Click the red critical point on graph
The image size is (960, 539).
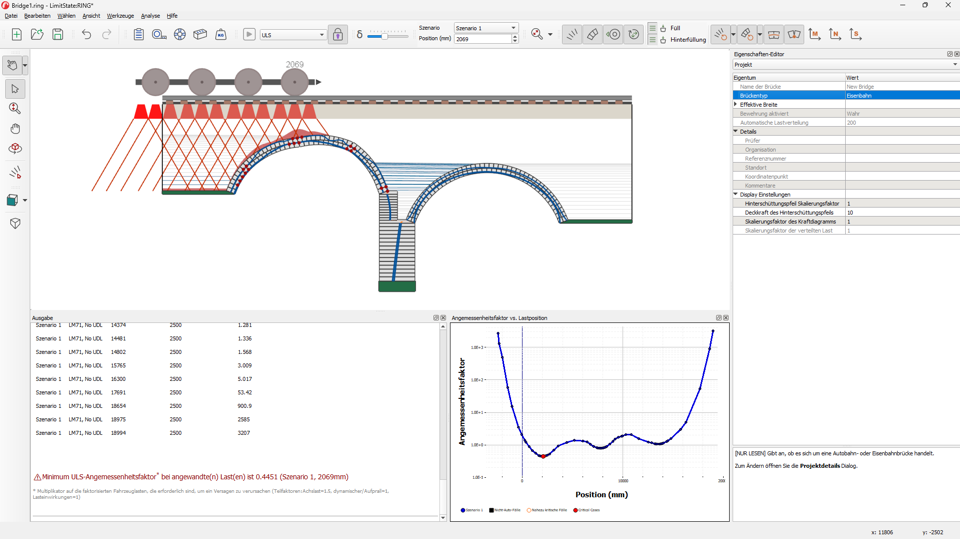pos(543,456)
